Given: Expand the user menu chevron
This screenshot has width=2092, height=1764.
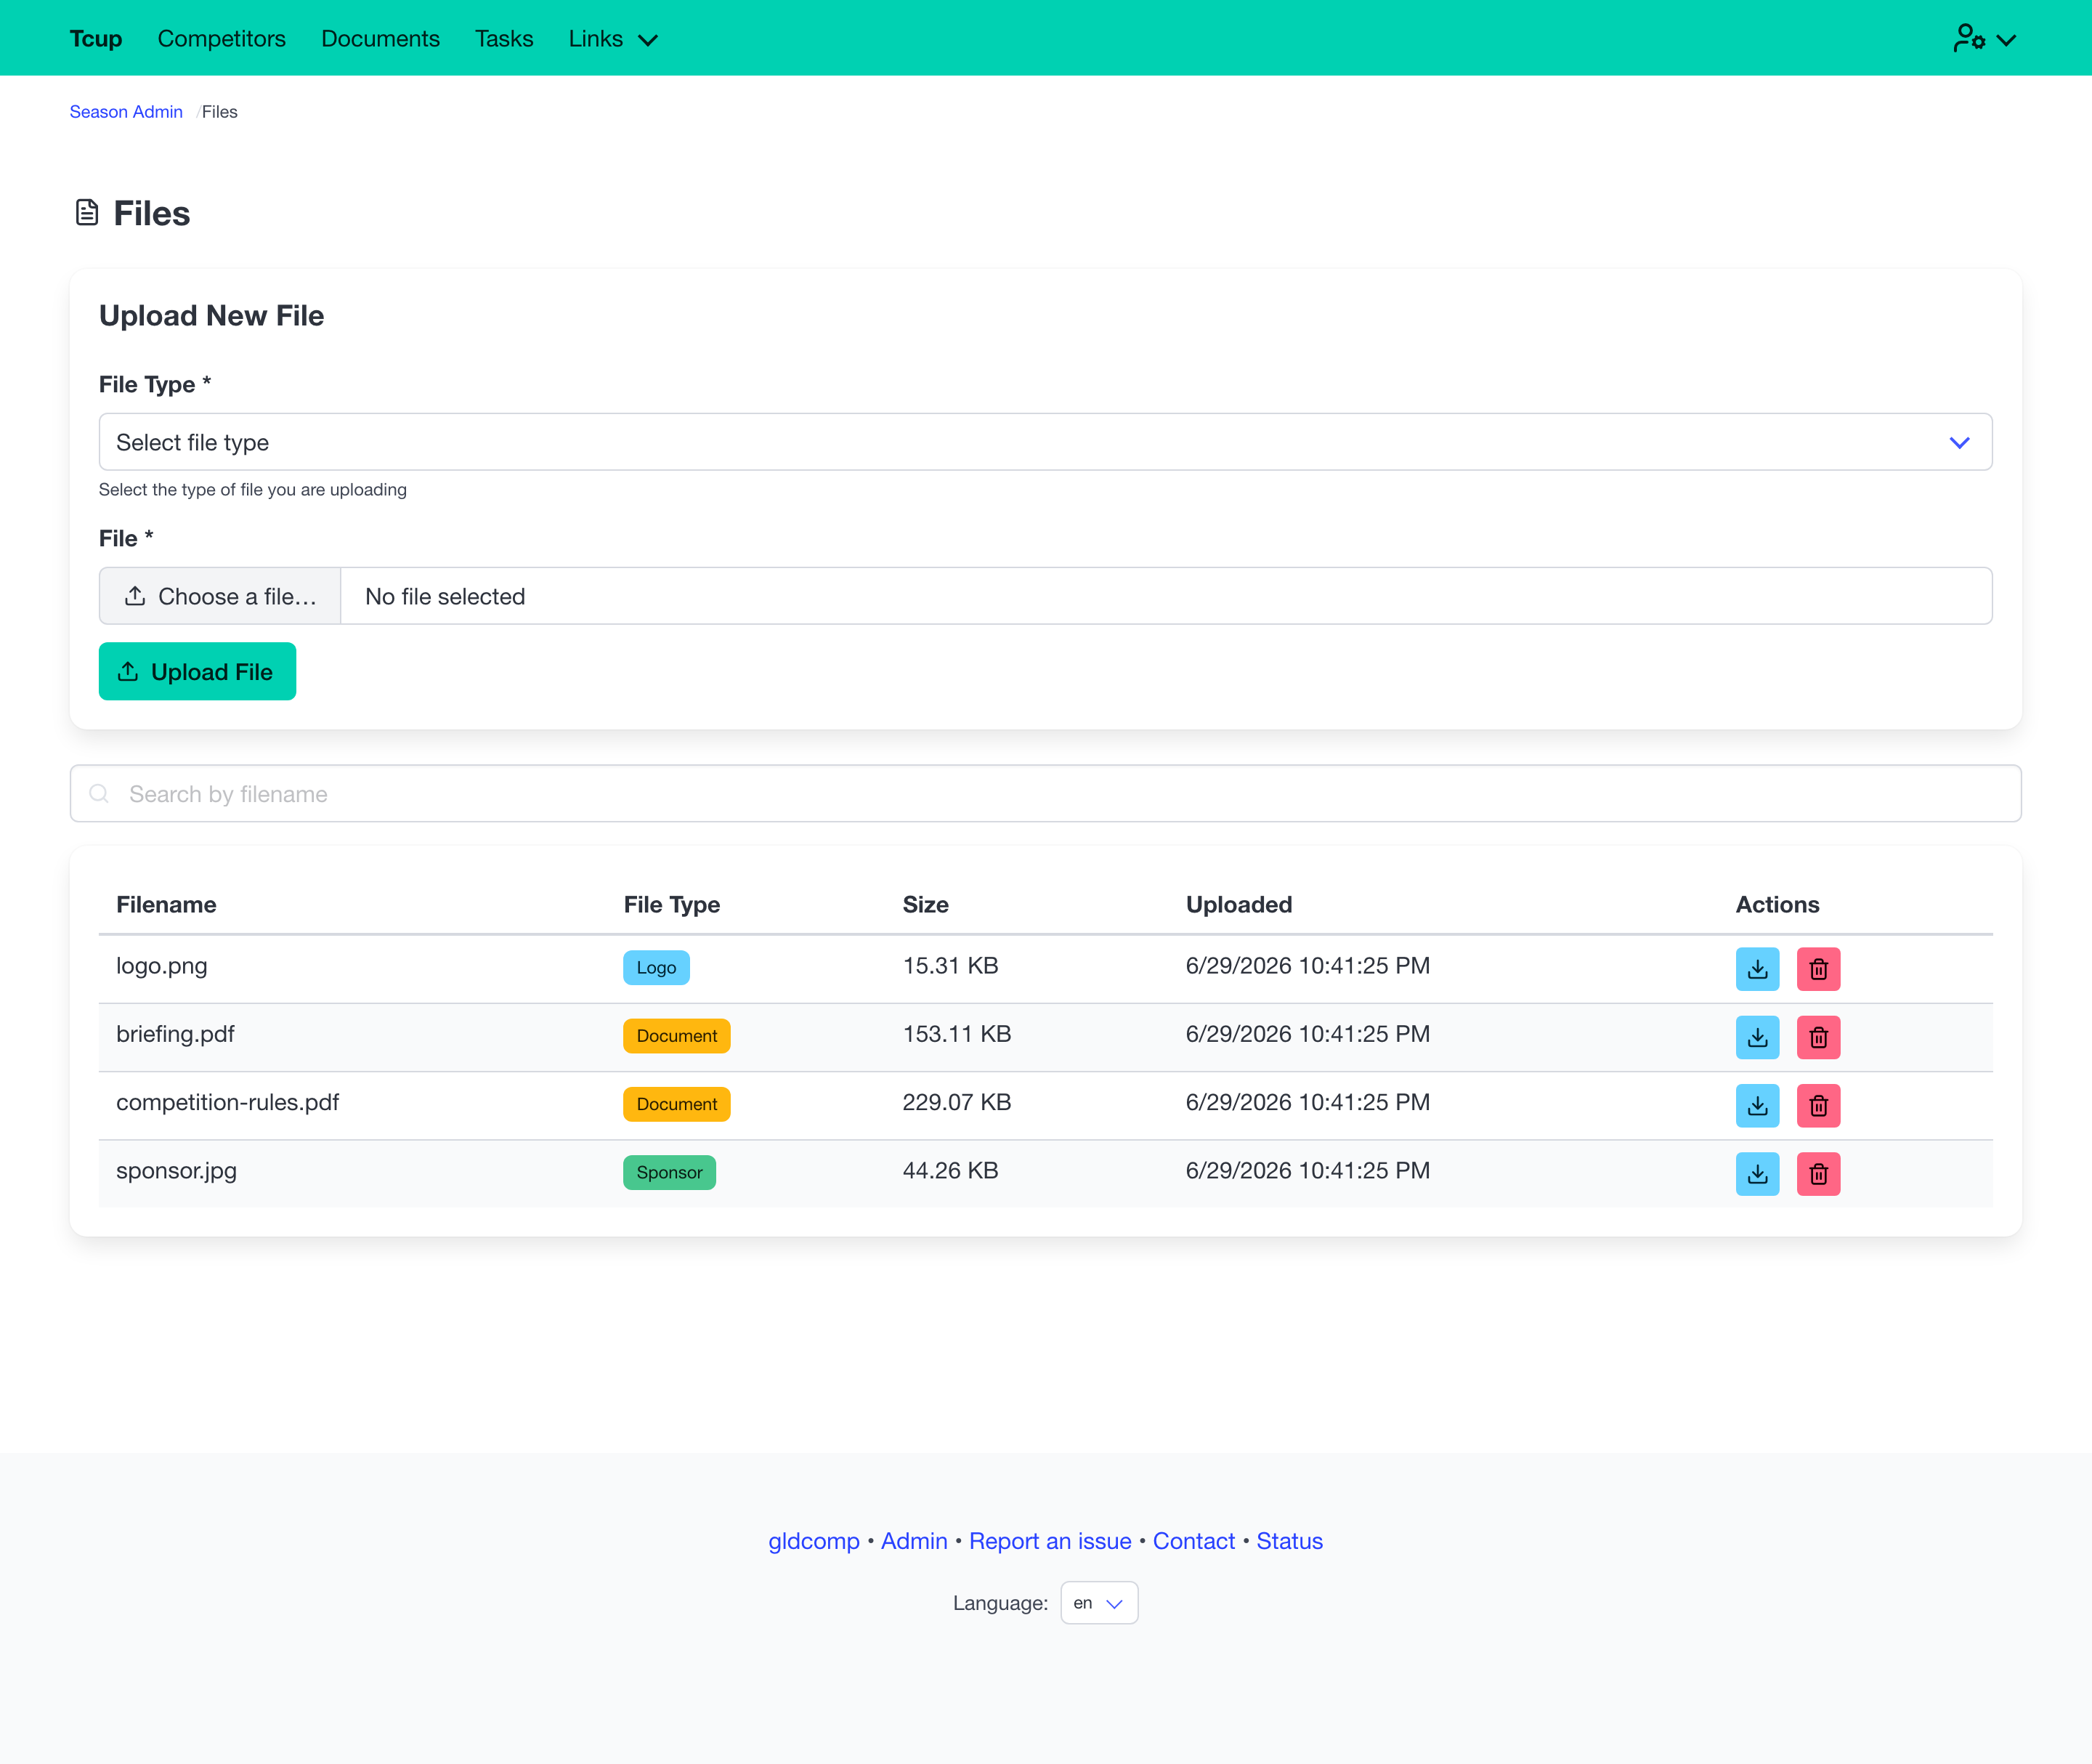Looking at the screenshot, I should point(2006,40).
